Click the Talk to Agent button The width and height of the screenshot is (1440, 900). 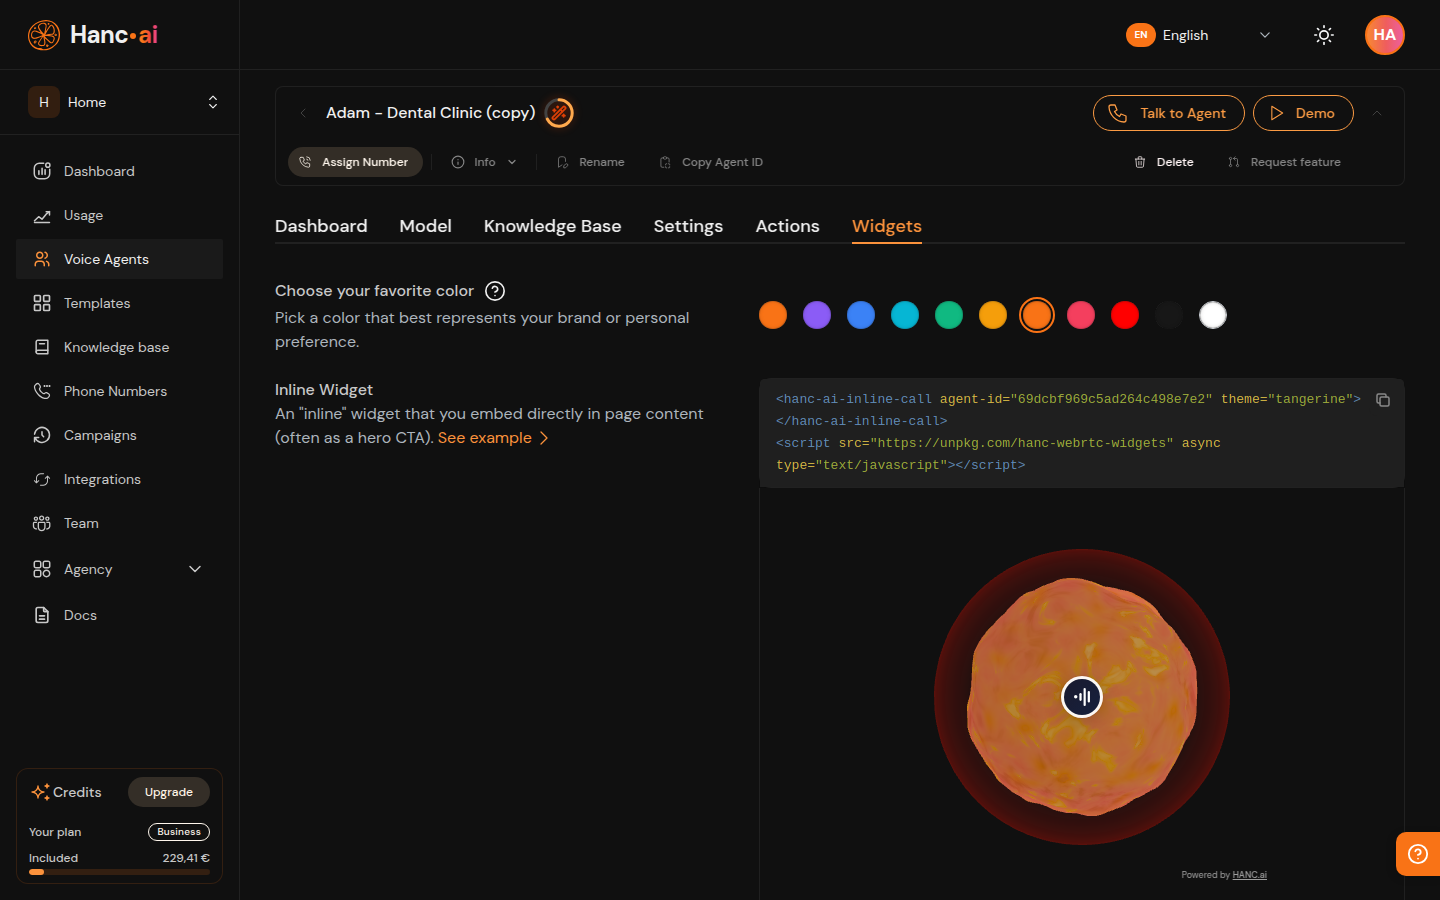click(x=1168, y=113)
